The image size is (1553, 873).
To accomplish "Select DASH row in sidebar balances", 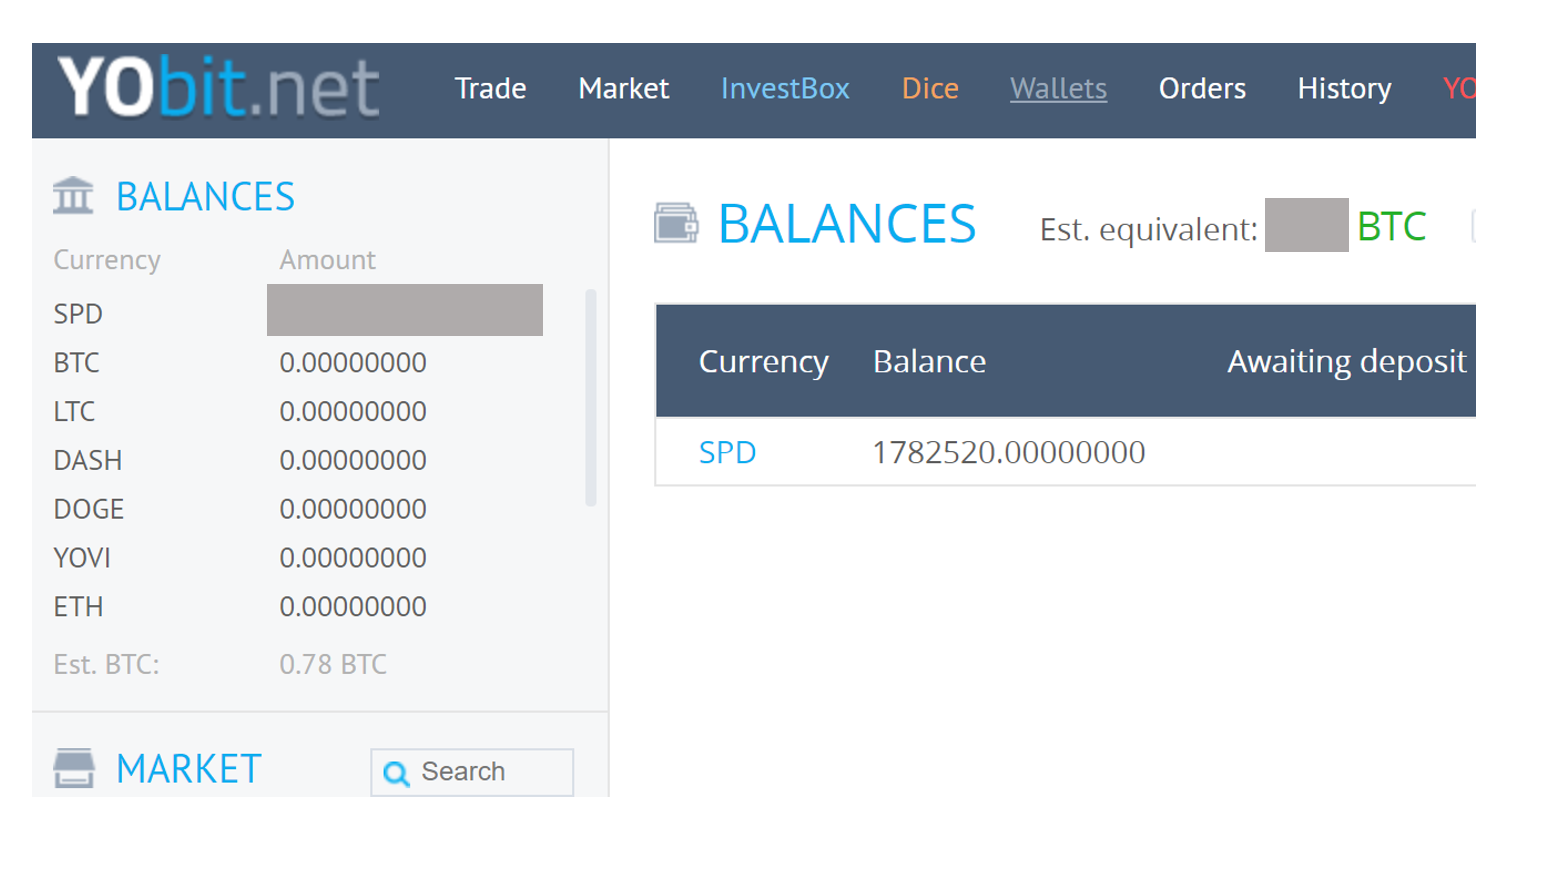I will point(240,460).
